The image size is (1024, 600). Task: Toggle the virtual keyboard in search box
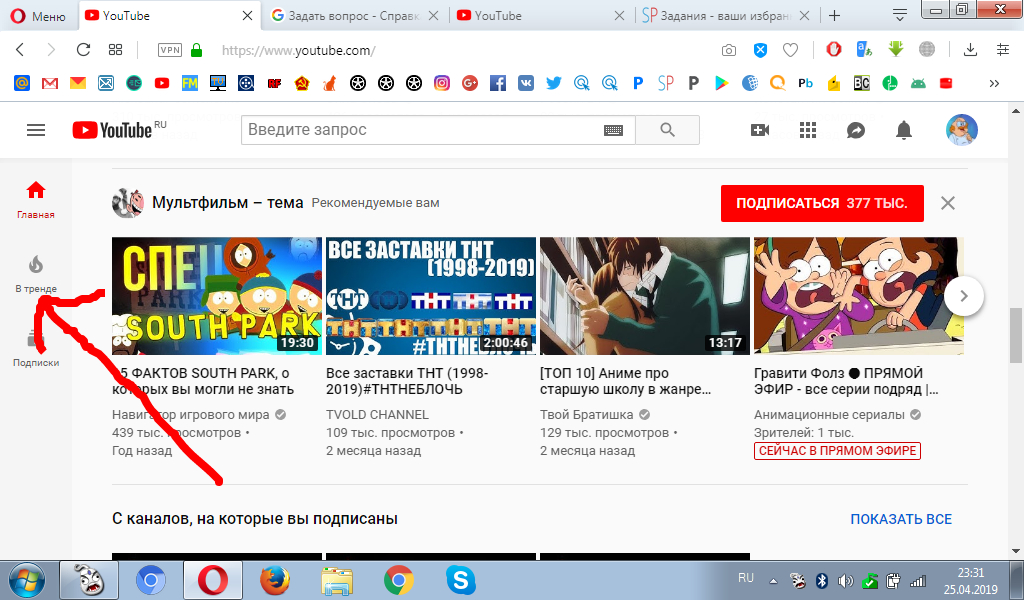coord(613,130)
